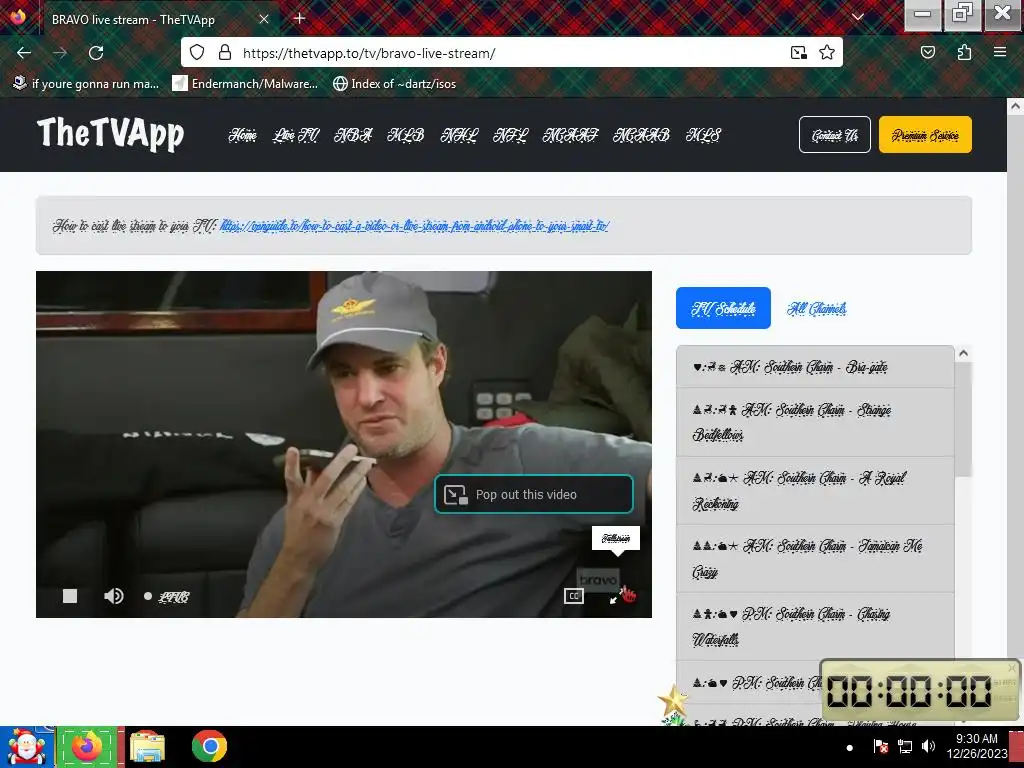Click the LIVE indicator in player
The image size is (1024, 768).
tap(167, 596)
